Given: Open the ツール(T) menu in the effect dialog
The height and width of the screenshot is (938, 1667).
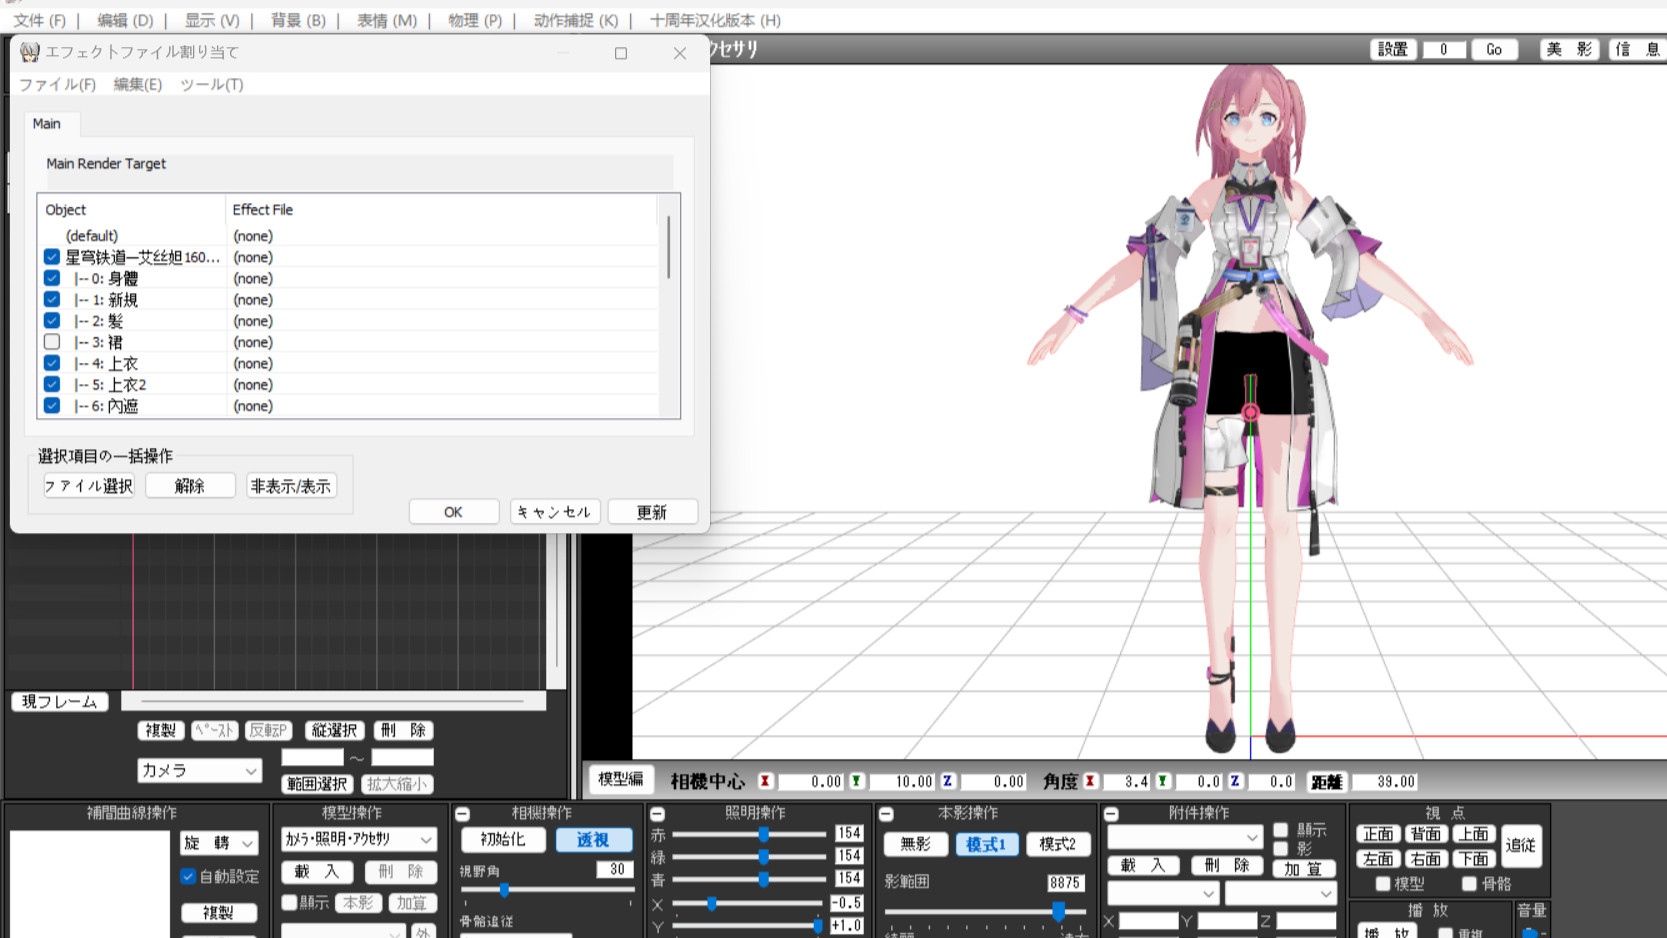Looking at the screenshot, I should [x=211, y=85].
